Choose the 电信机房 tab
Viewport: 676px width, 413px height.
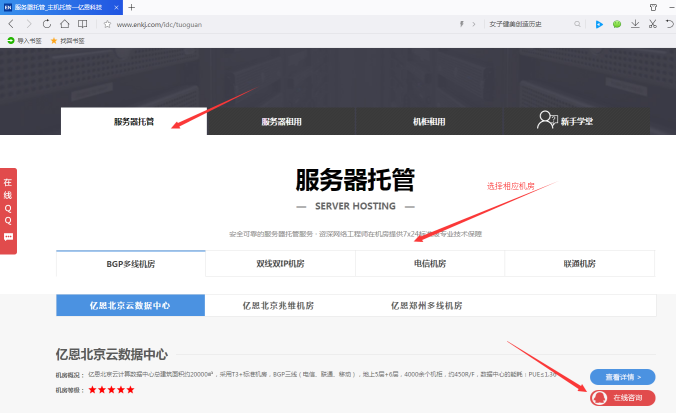pyautogui.click(x=430, y=264)
